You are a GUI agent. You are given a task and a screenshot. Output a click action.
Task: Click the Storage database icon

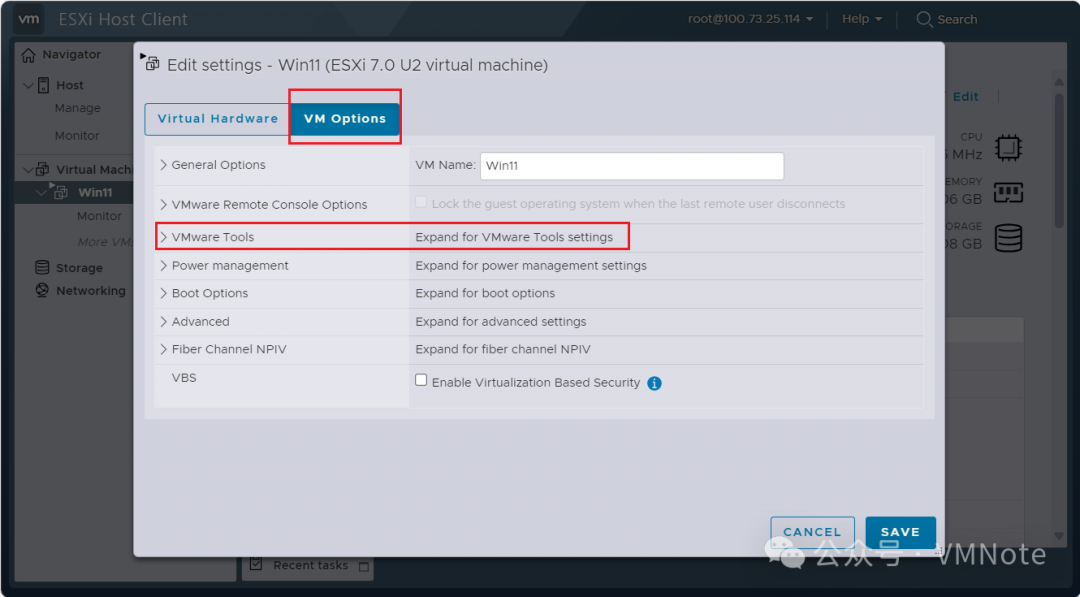click(x=43, y=267)
